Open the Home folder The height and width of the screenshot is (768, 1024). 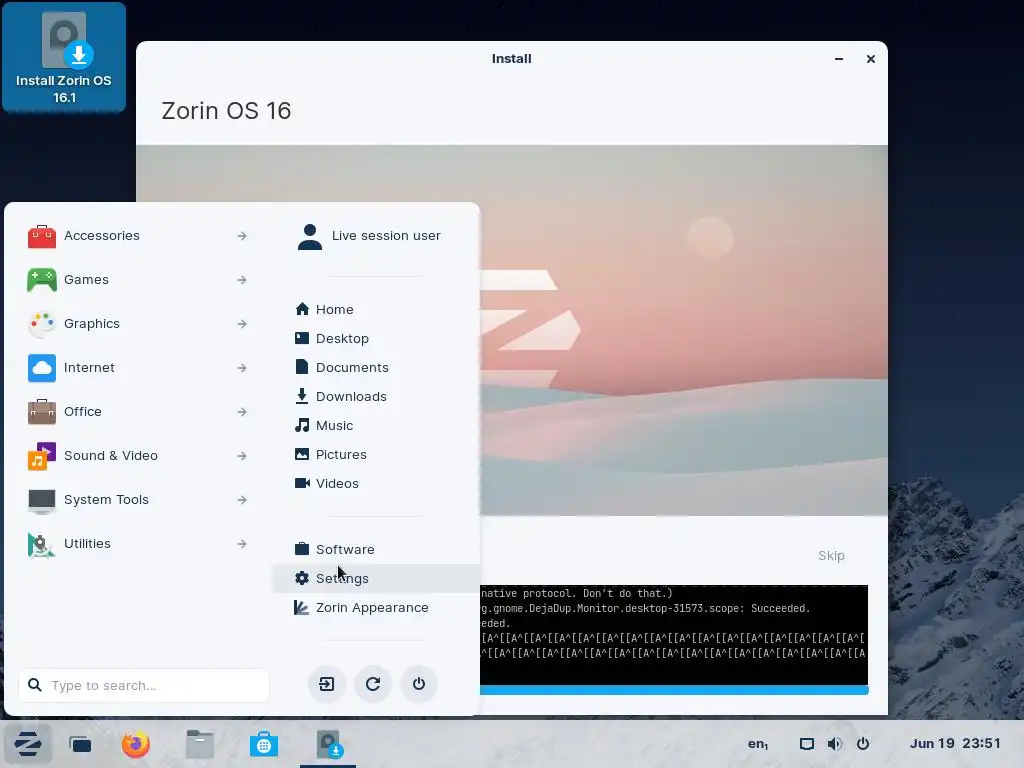coord(376,310)
